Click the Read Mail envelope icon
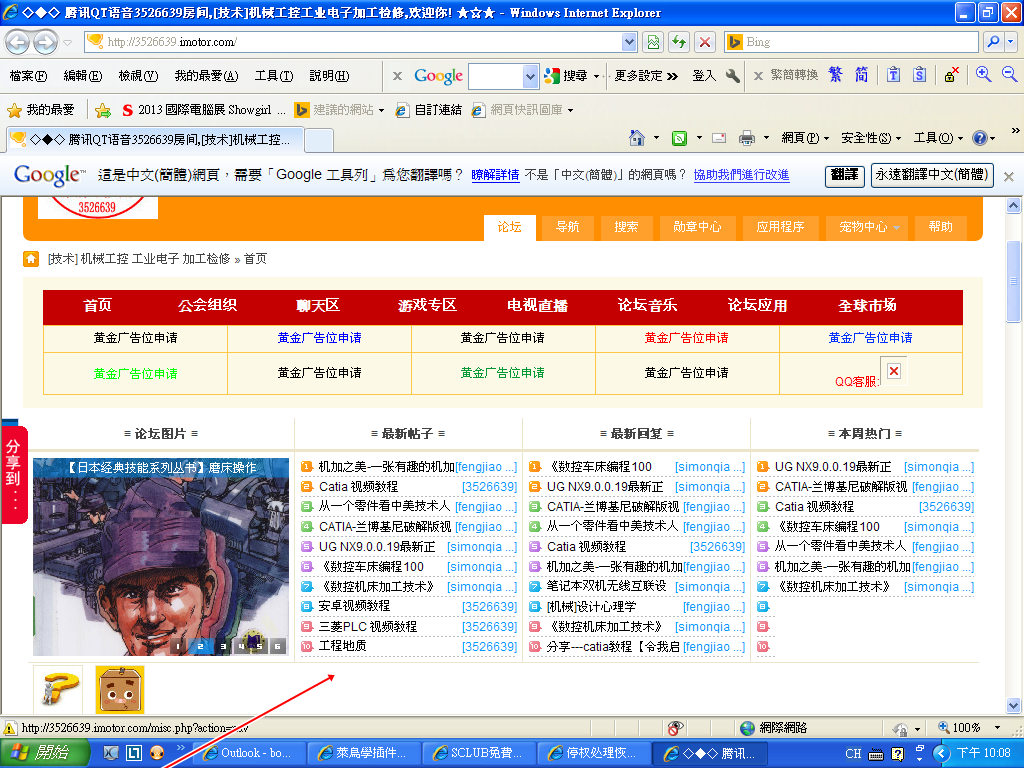 [719, 138]
